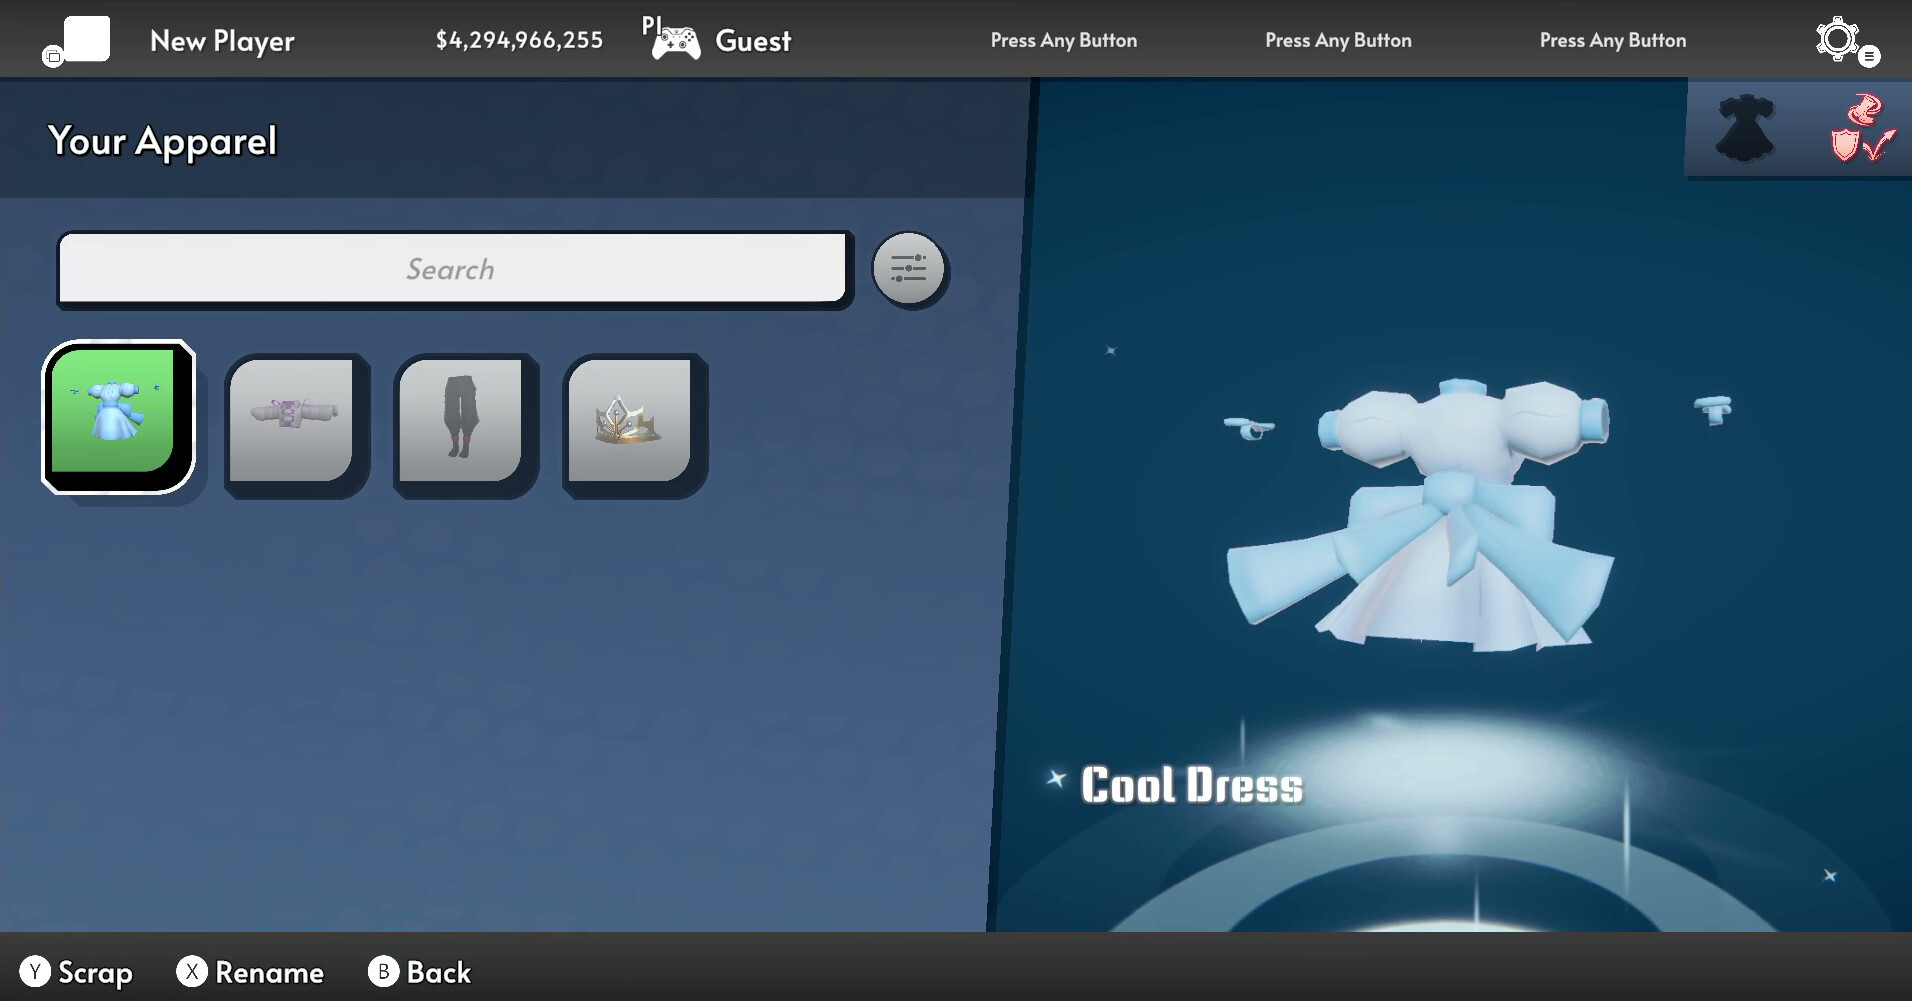Viewport: 1912px width, 1001px height.
Task: Select the dark pants apparel item
Action: tap(462, 420)
